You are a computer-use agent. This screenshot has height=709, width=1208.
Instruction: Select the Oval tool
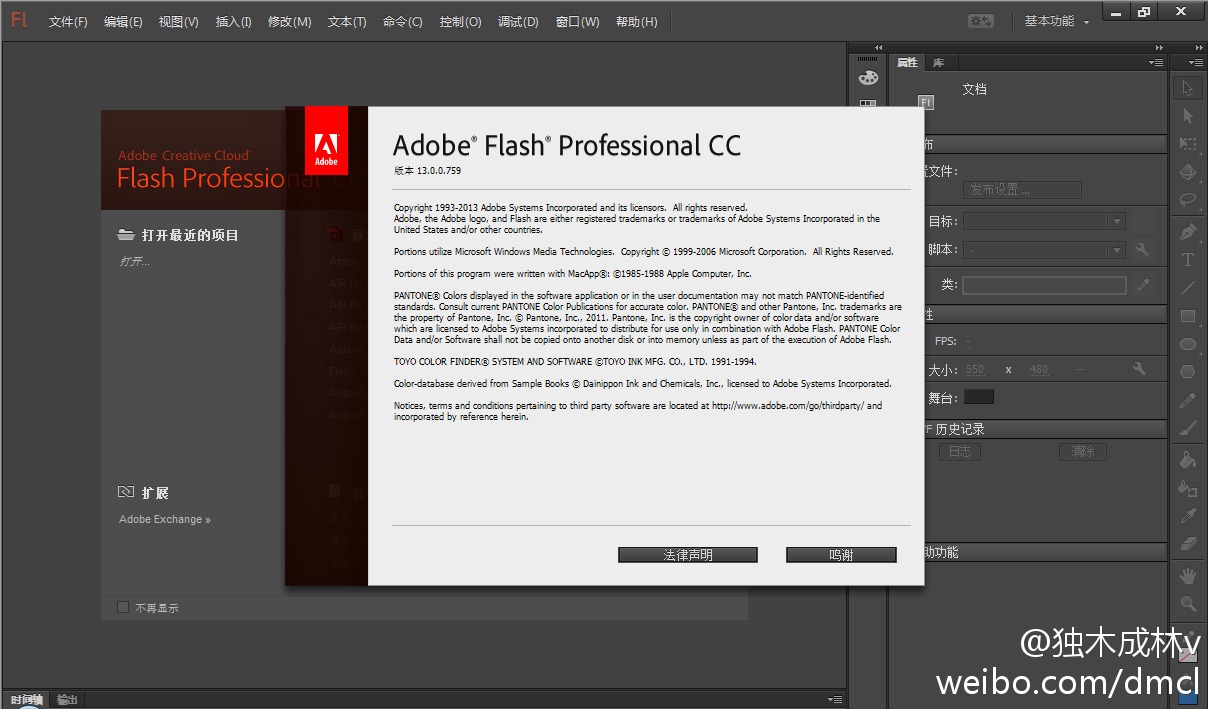(x=1188, y=344)
